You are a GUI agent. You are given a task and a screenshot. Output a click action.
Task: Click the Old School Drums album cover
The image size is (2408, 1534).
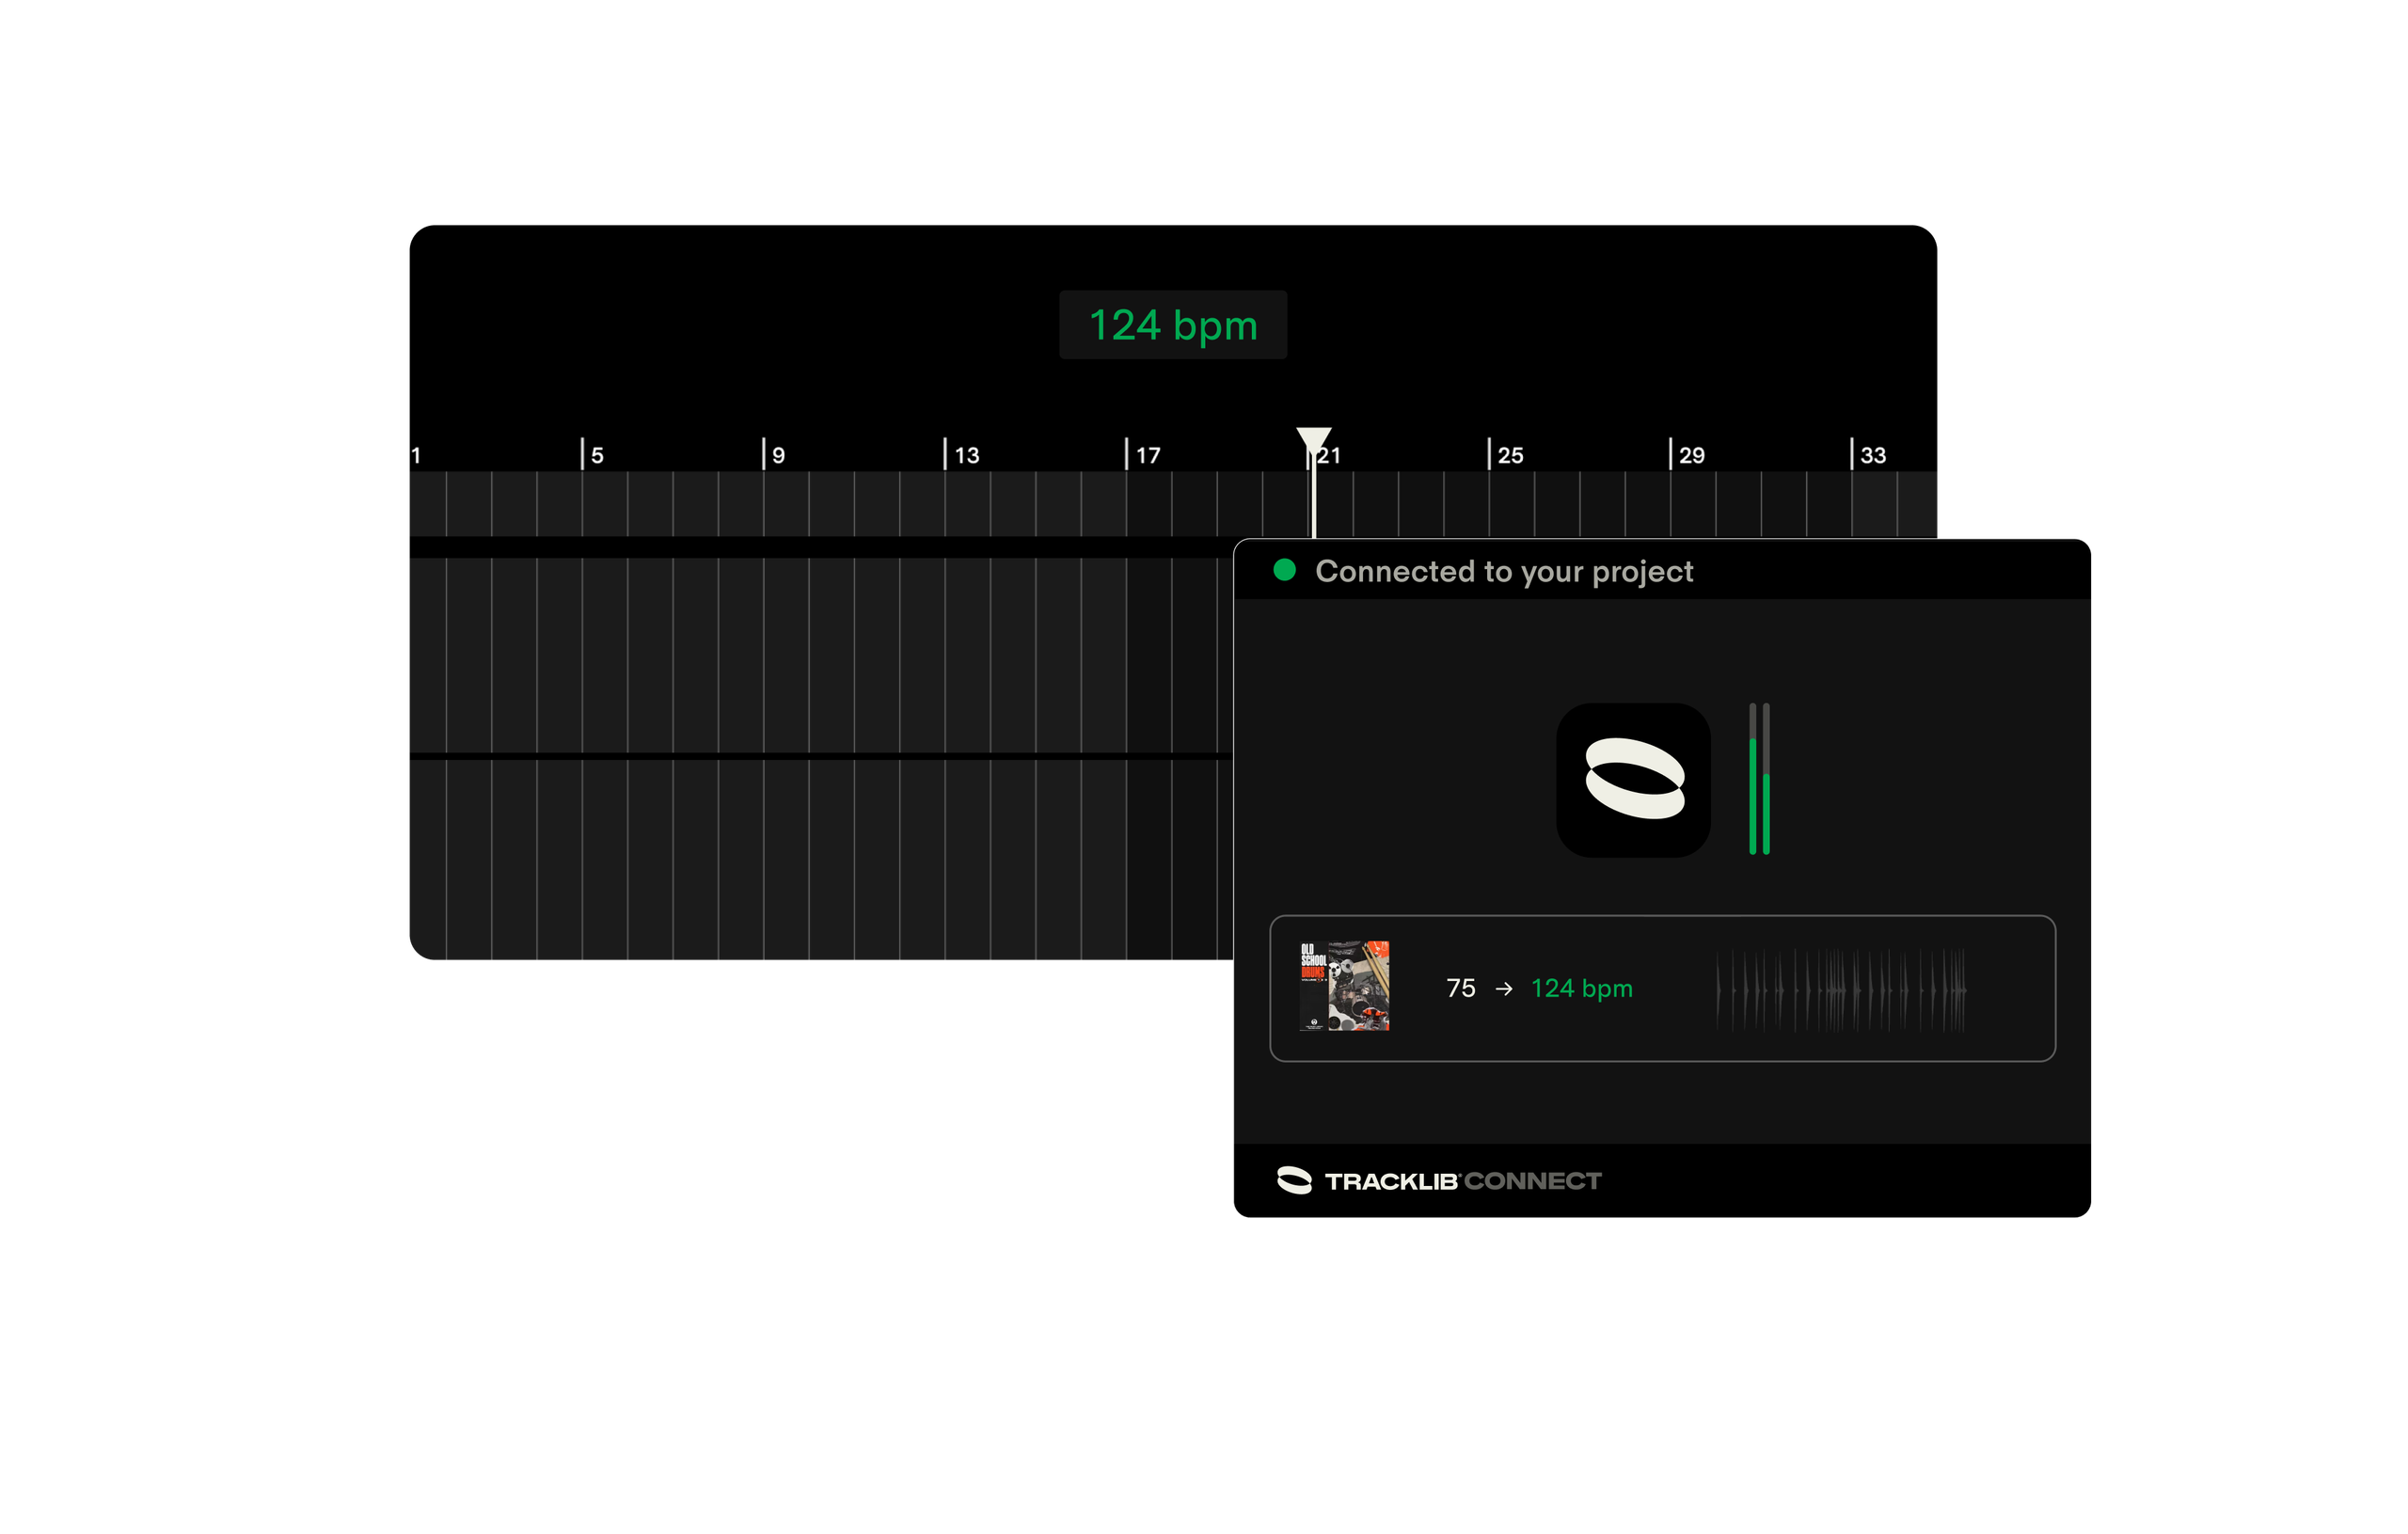click(x=1343, y=985)
